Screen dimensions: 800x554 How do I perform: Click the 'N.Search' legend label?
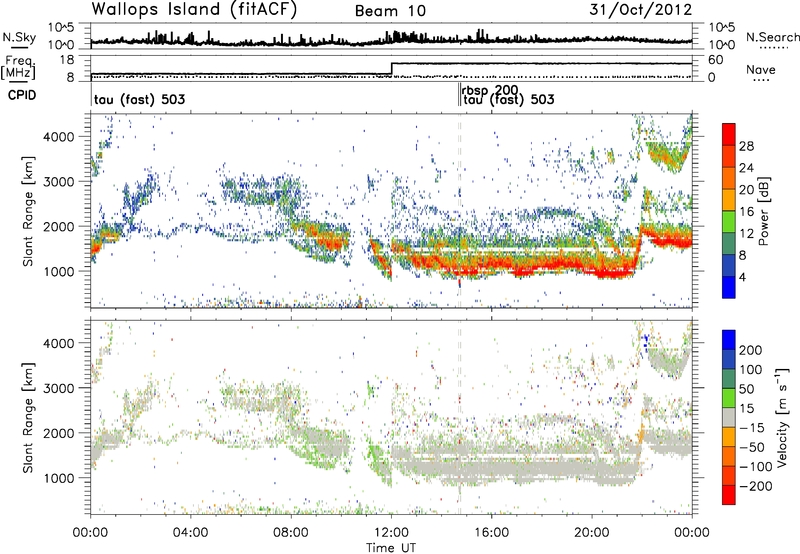772,37
